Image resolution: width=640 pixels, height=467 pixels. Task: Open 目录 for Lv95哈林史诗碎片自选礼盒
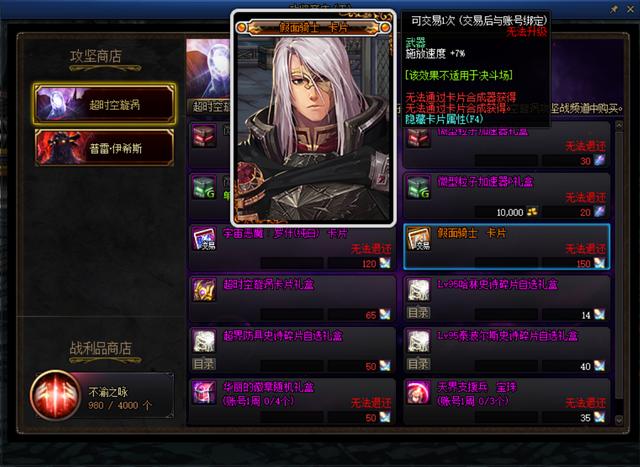pos(418,313)
